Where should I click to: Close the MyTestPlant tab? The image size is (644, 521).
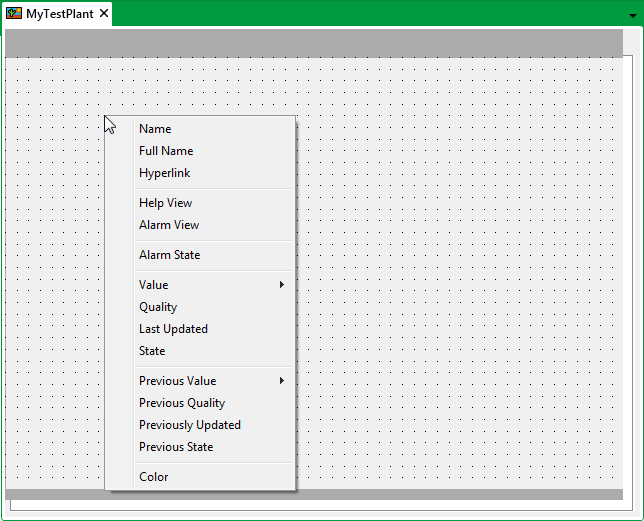tap(104, 14)
